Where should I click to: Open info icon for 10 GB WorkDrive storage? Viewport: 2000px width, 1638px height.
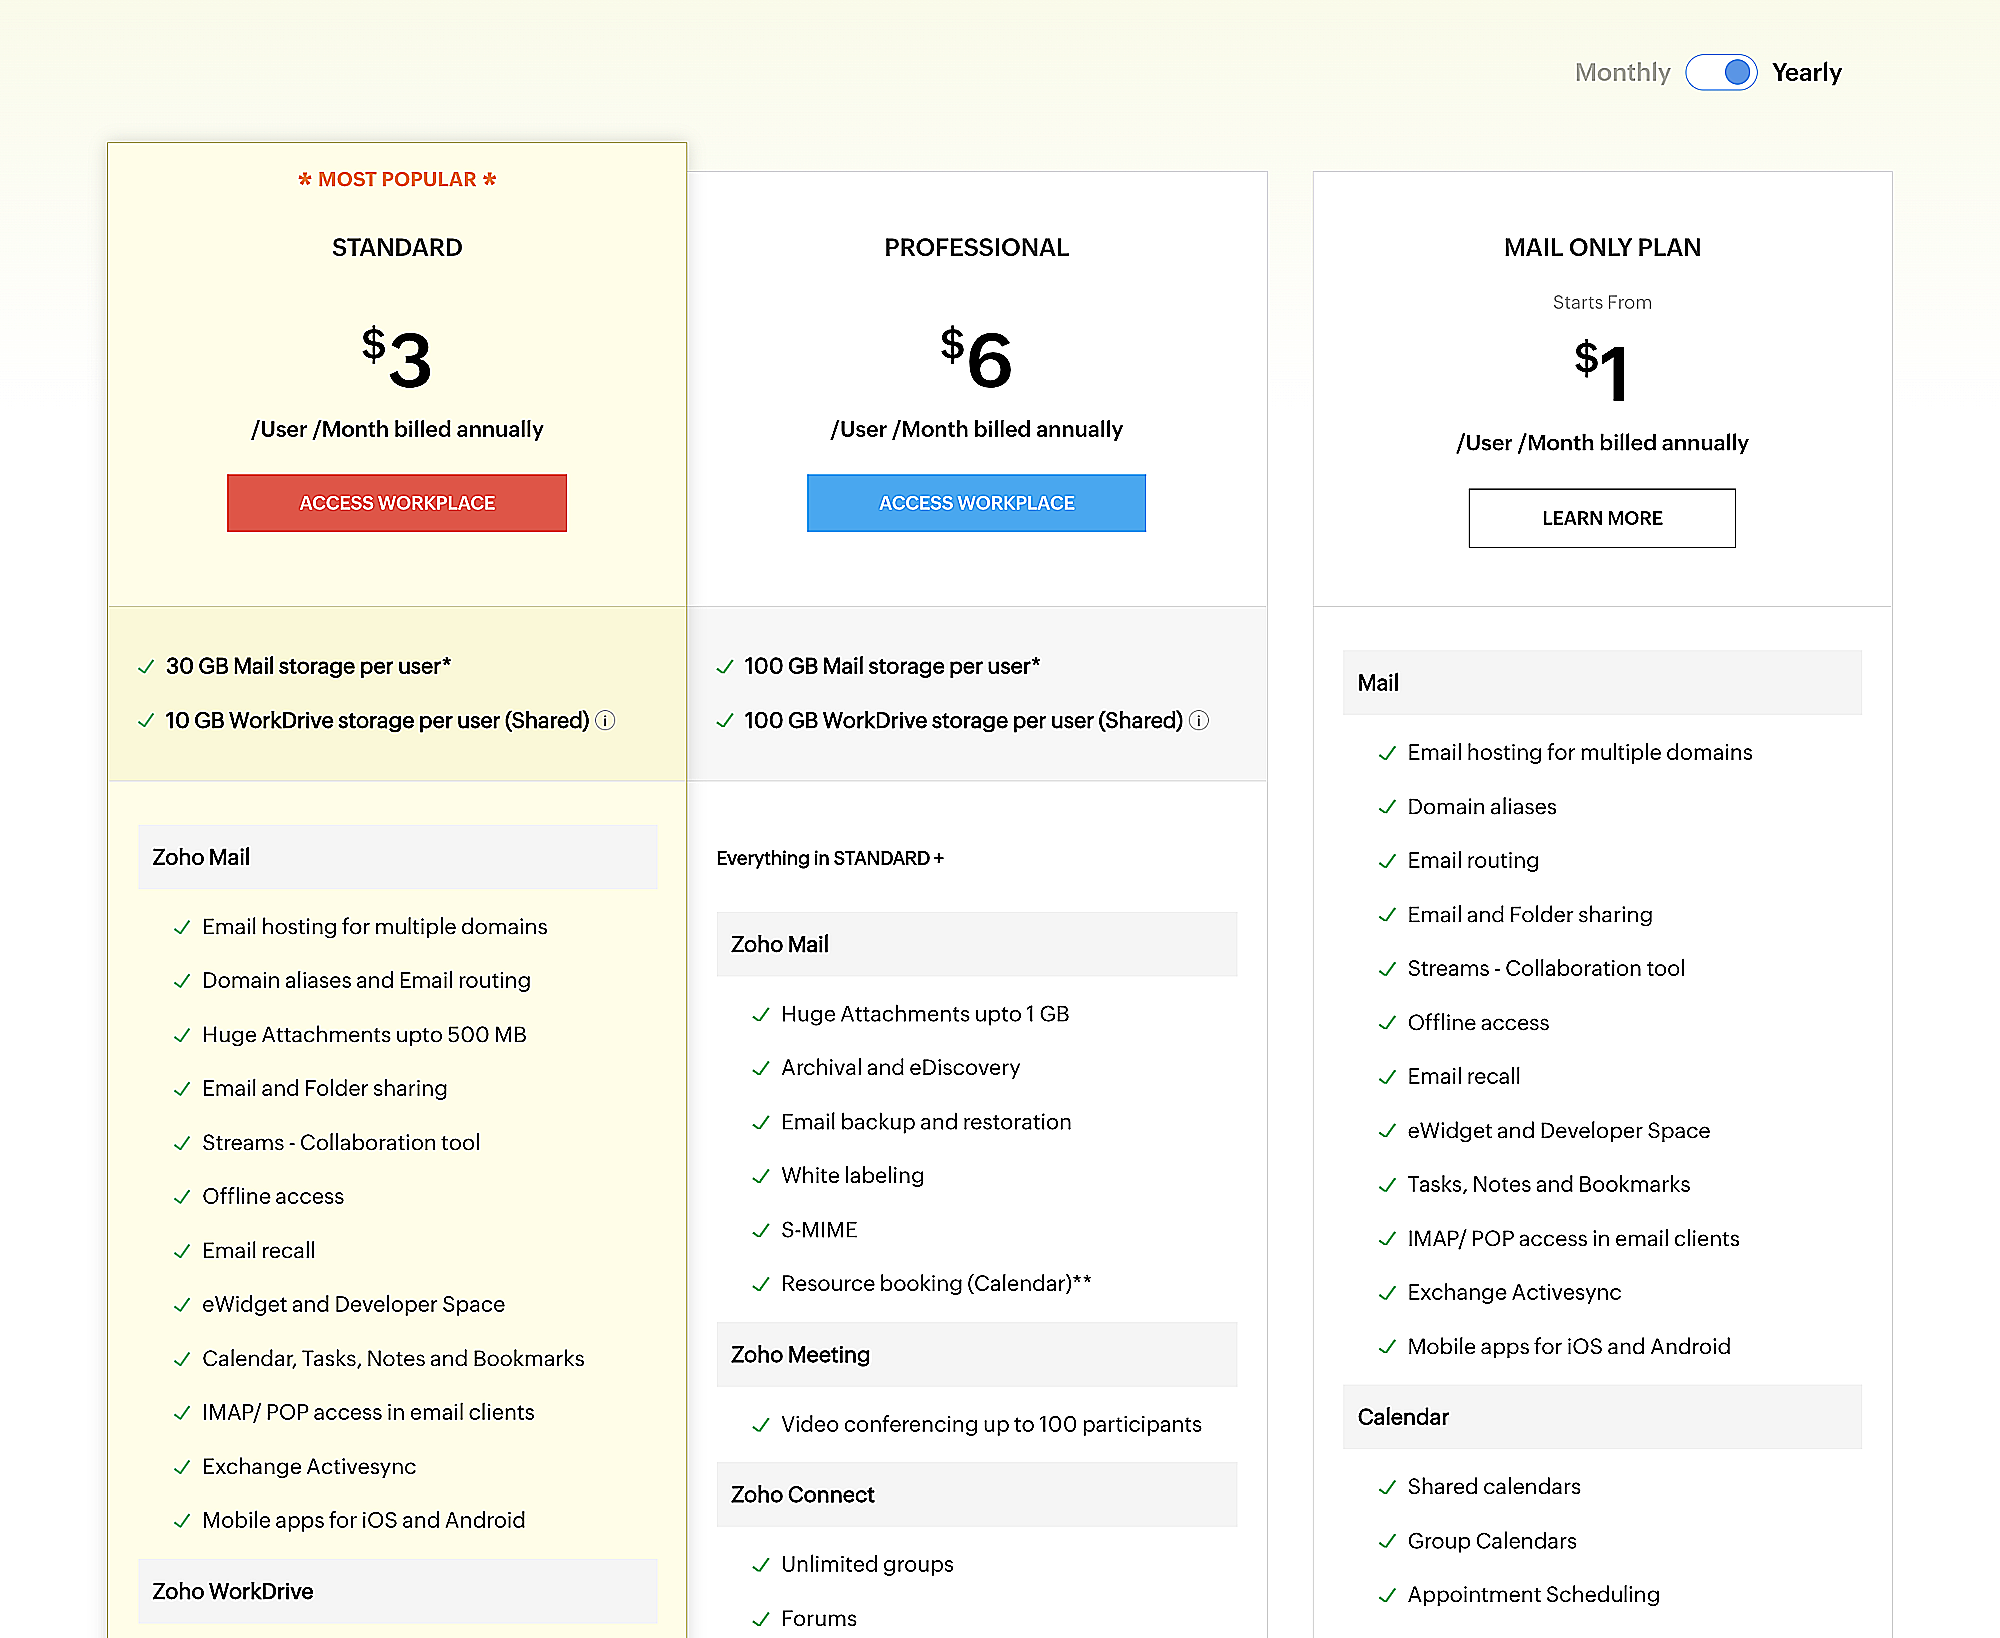tap(605, 720)
